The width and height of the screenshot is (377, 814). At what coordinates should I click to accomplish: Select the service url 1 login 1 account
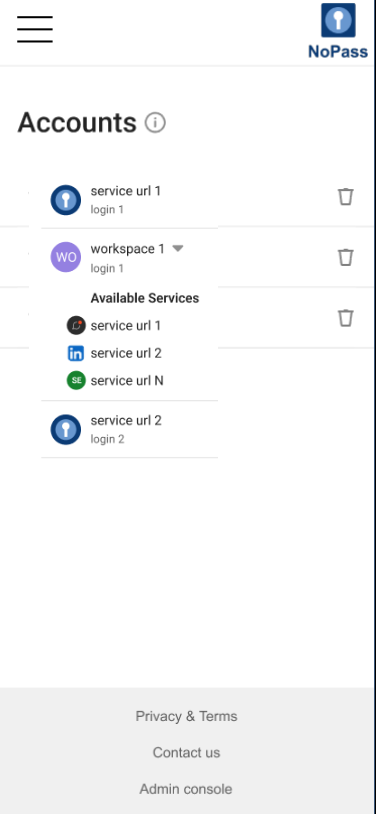(x=129, y=200)
